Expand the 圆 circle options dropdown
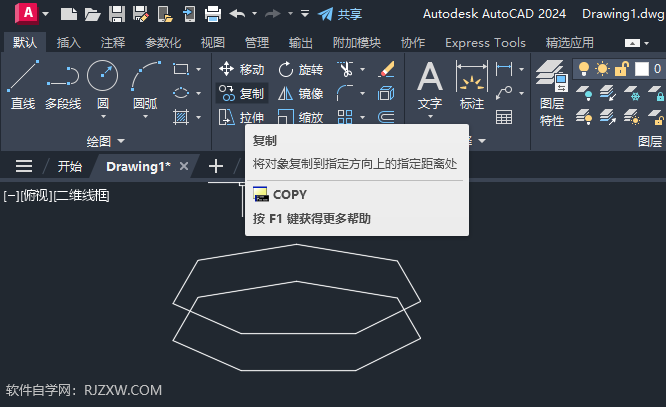The image size is (666, 407). pyautogui.click(x=103, y=116)
